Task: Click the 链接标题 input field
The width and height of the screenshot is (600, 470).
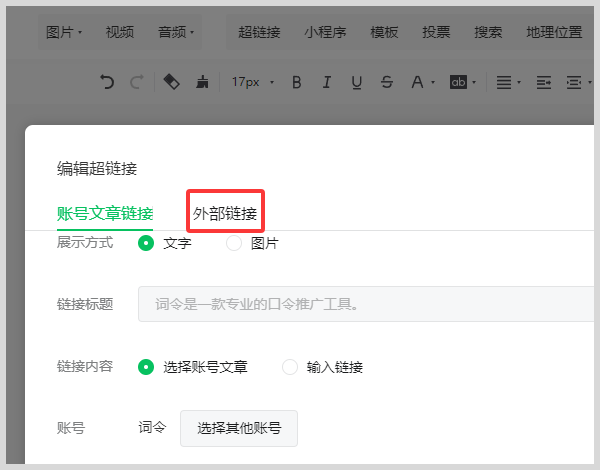Action: tap(366, 304)
